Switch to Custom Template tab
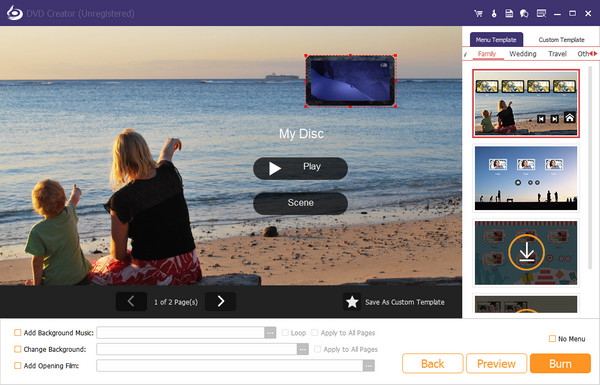The image size is (600, 385). [x=561, y=39]
